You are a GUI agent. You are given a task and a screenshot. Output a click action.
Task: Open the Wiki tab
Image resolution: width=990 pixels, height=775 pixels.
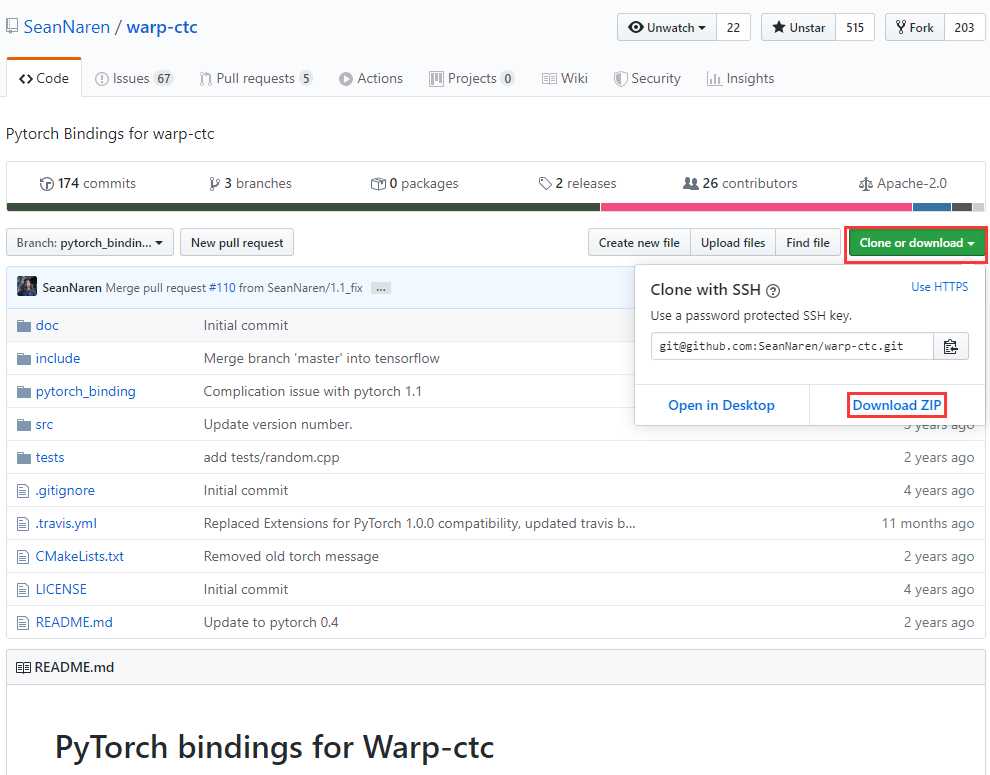coord(565,78)
